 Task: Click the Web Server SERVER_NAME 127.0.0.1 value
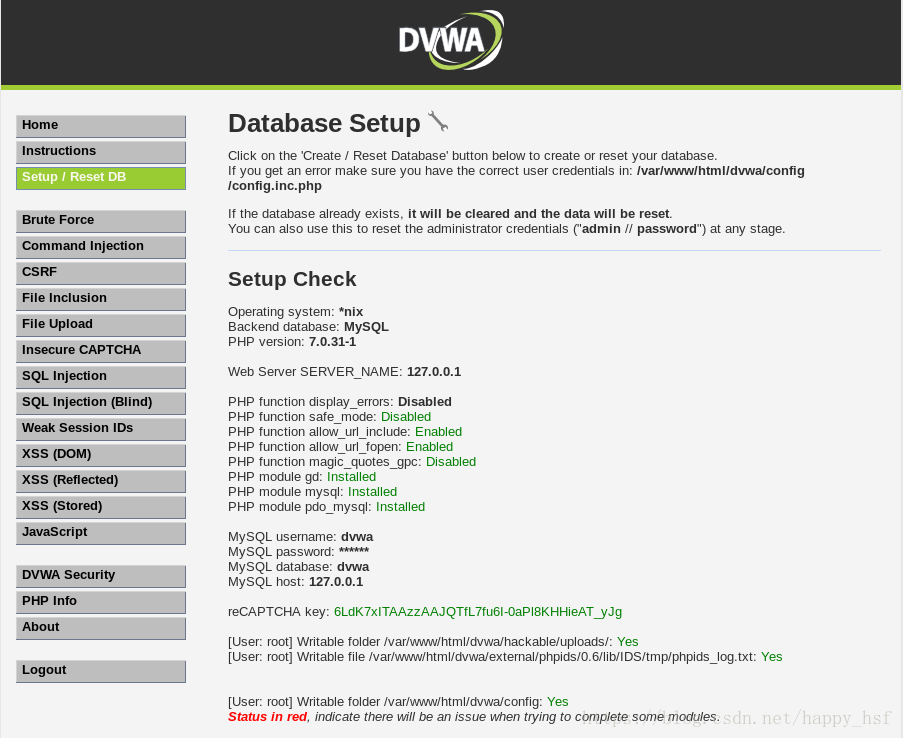[434, 372]
